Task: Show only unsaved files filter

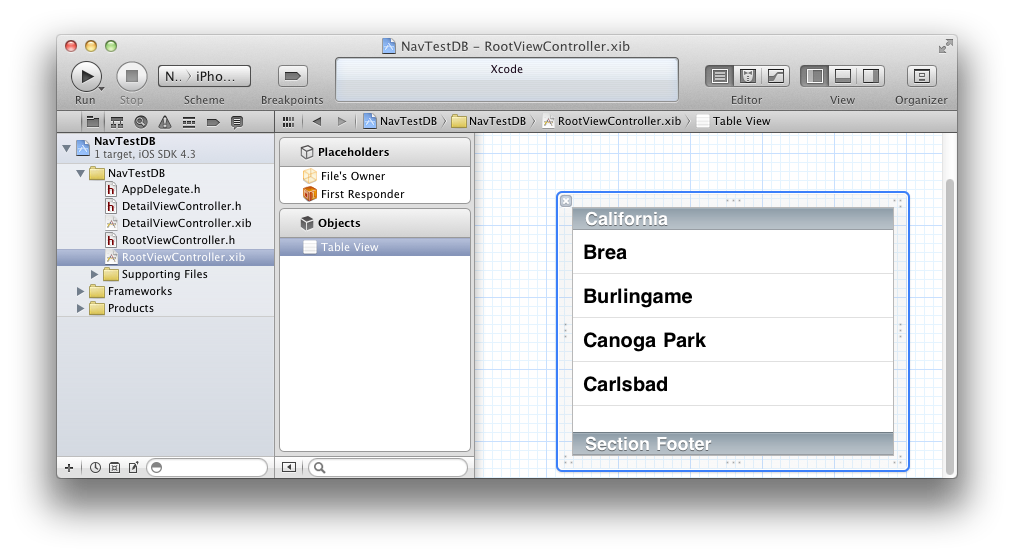Action: [x=133, y=467]
